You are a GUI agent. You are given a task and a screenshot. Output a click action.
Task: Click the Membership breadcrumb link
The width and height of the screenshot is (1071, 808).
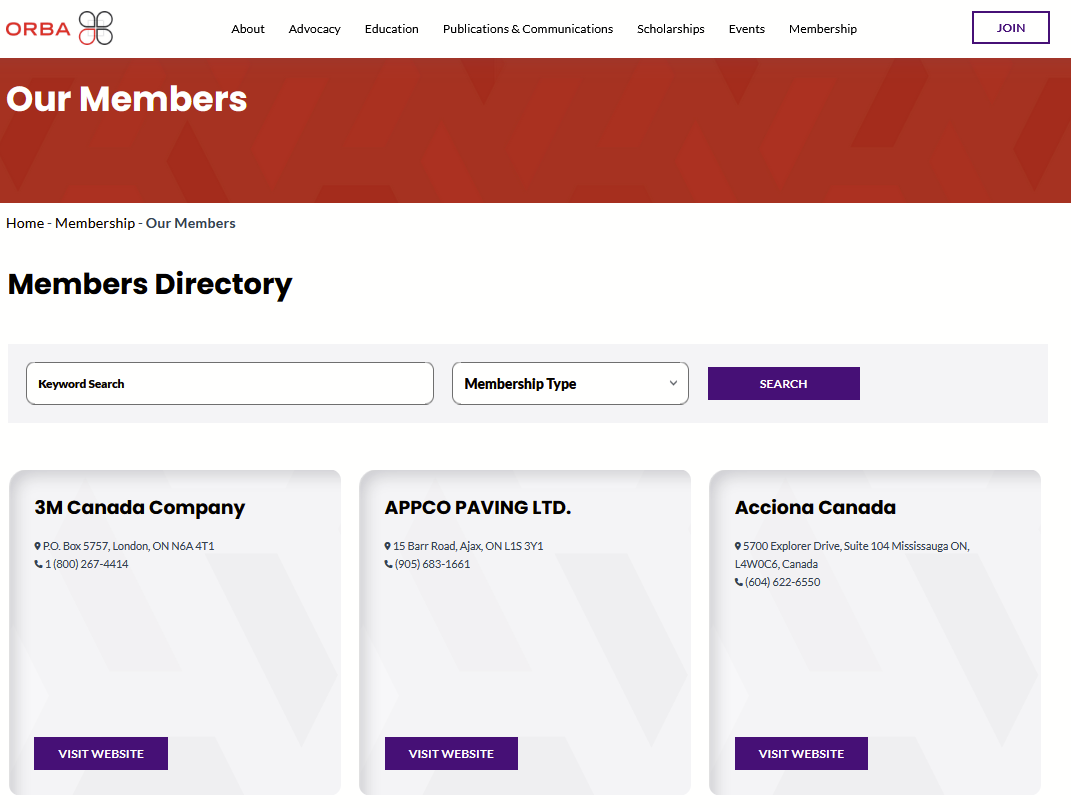point(95,223)
